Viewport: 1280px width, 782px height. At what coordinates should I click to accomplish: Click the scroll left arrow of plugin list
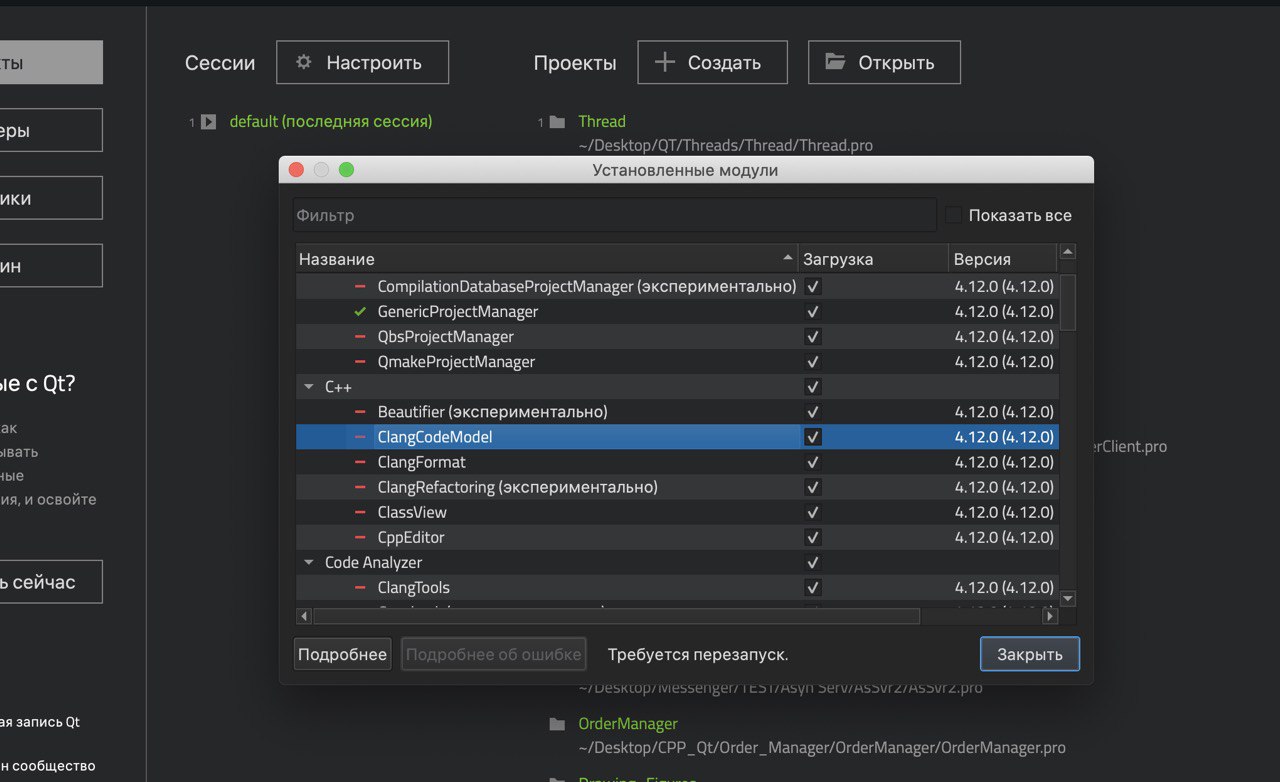coord(305,616)
